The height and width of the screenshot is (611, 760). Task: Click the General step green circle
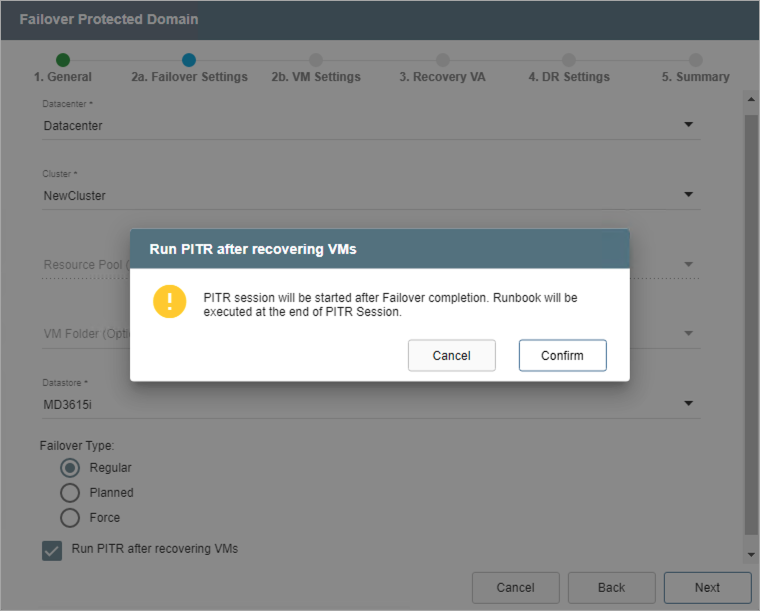click(x=63, y=60)
